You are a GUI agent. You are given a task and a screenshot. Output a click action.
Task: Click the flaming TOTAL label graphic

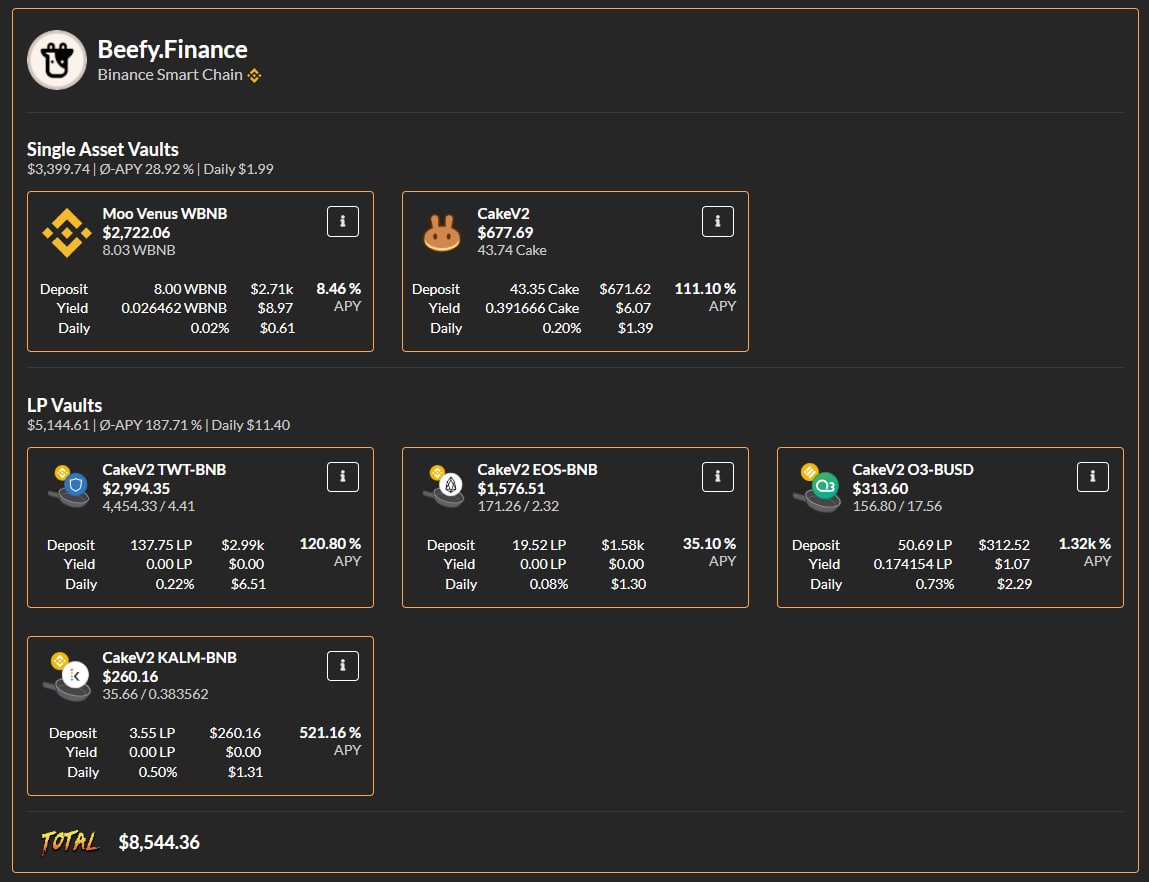(70, 842)
